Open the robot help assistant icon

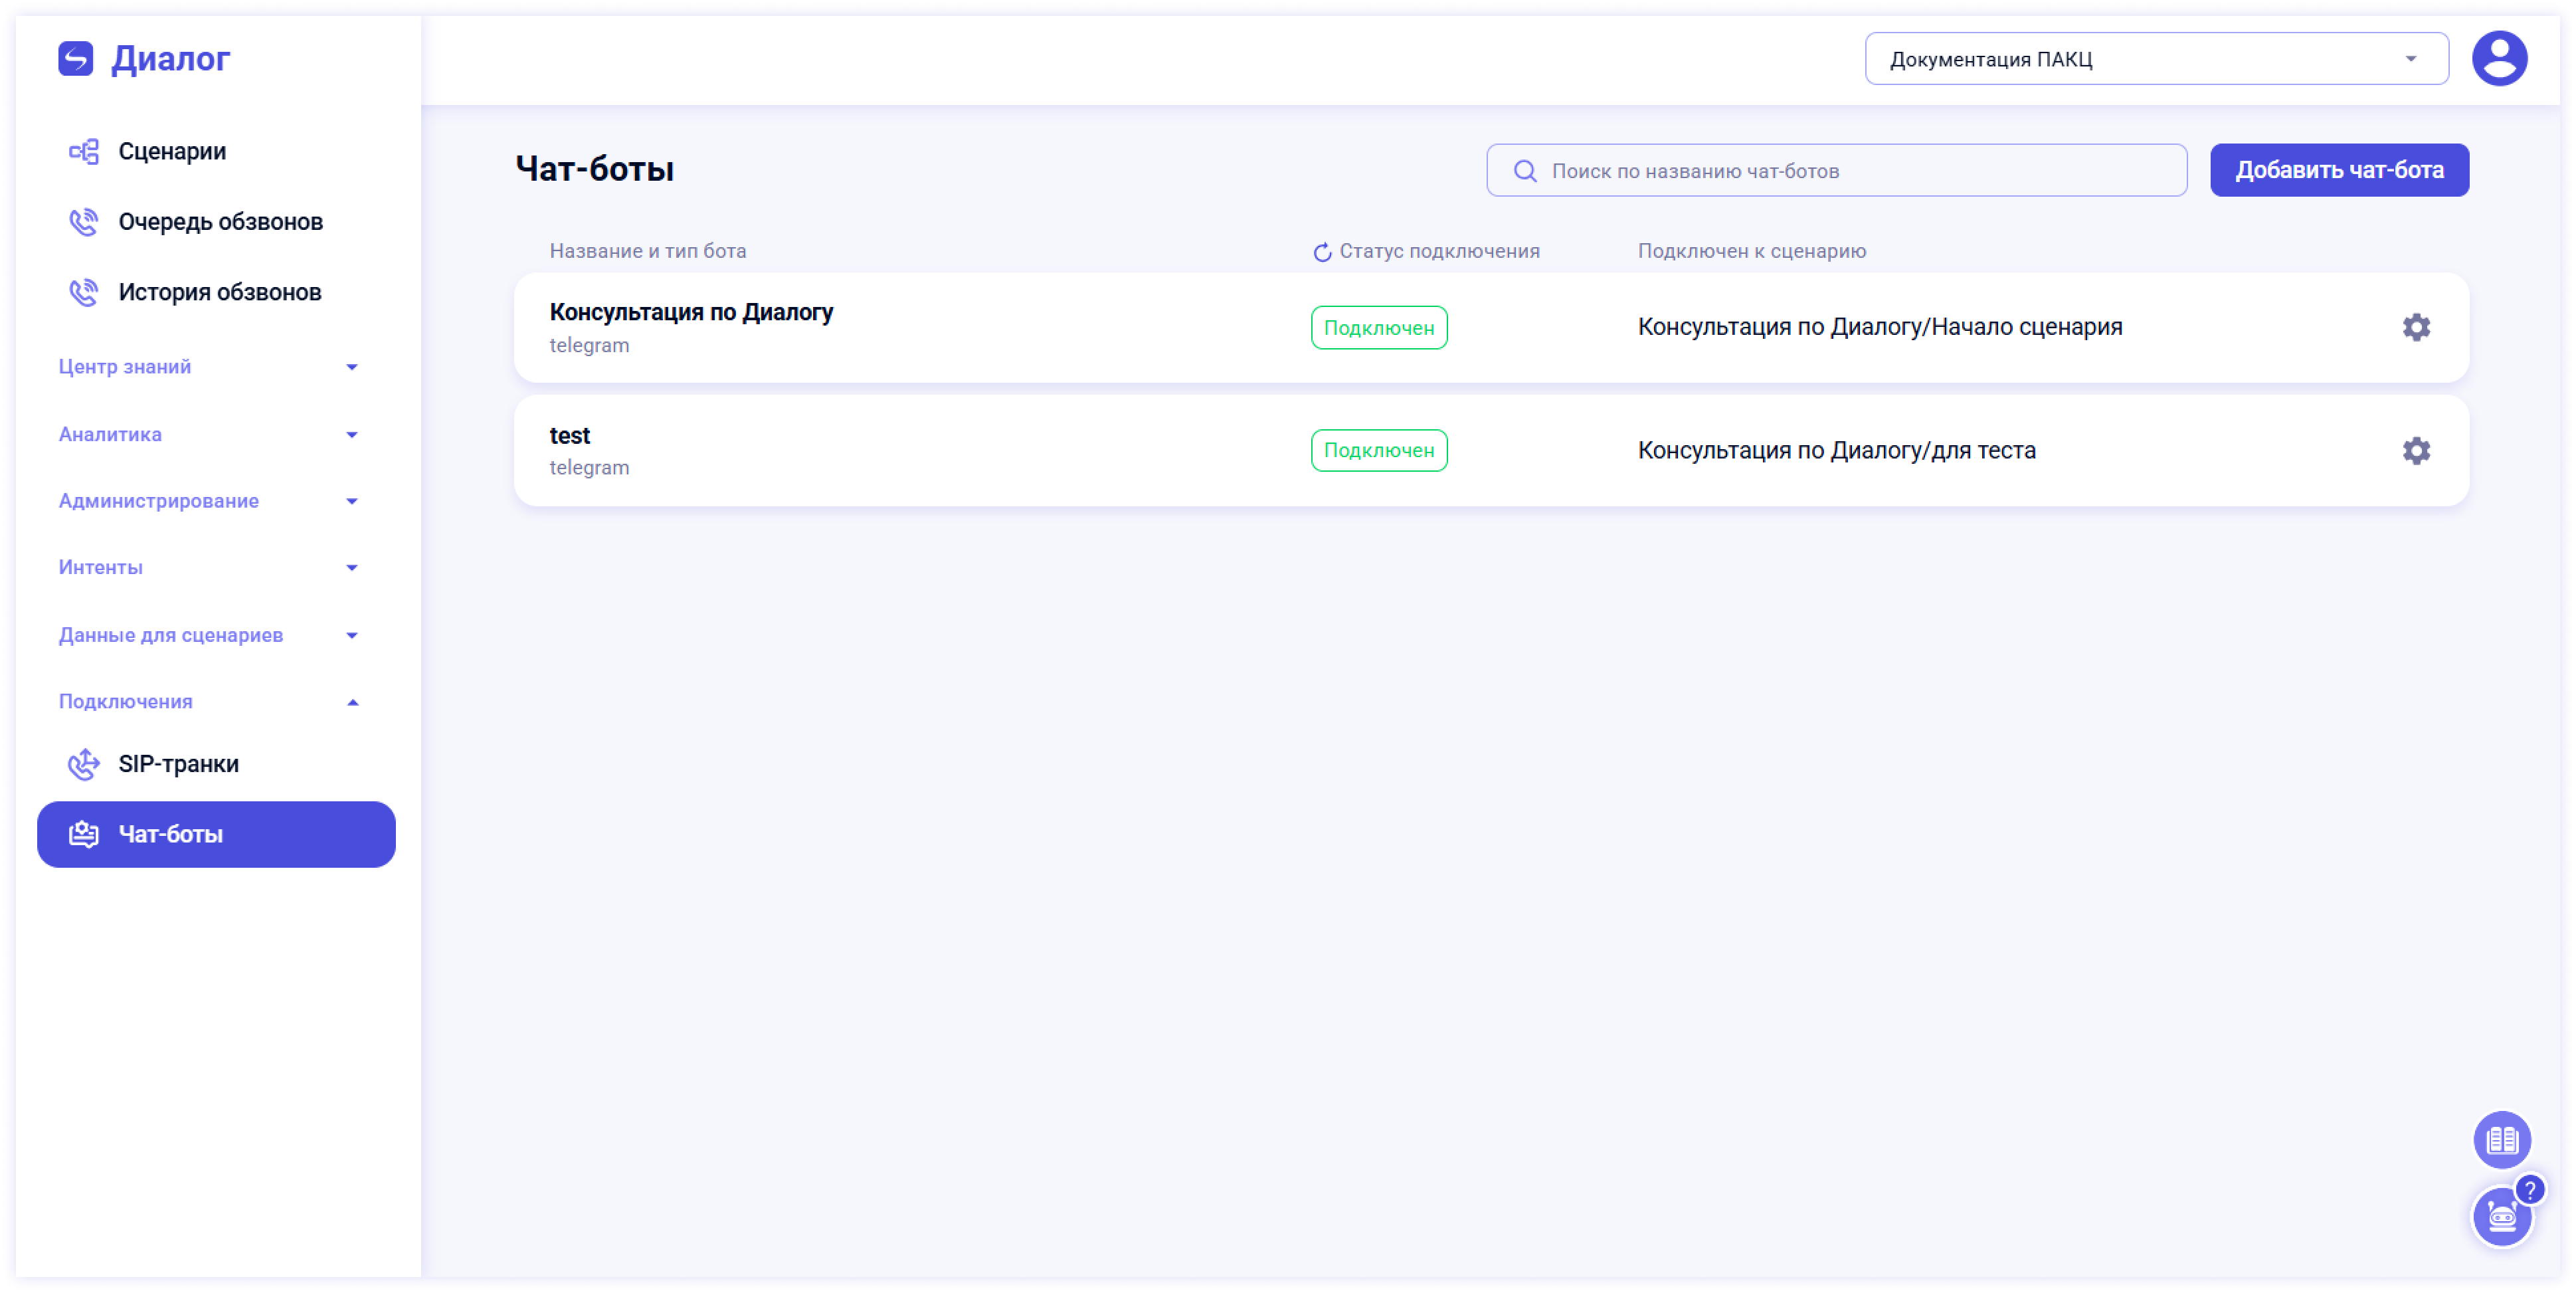[2501, 1217]
